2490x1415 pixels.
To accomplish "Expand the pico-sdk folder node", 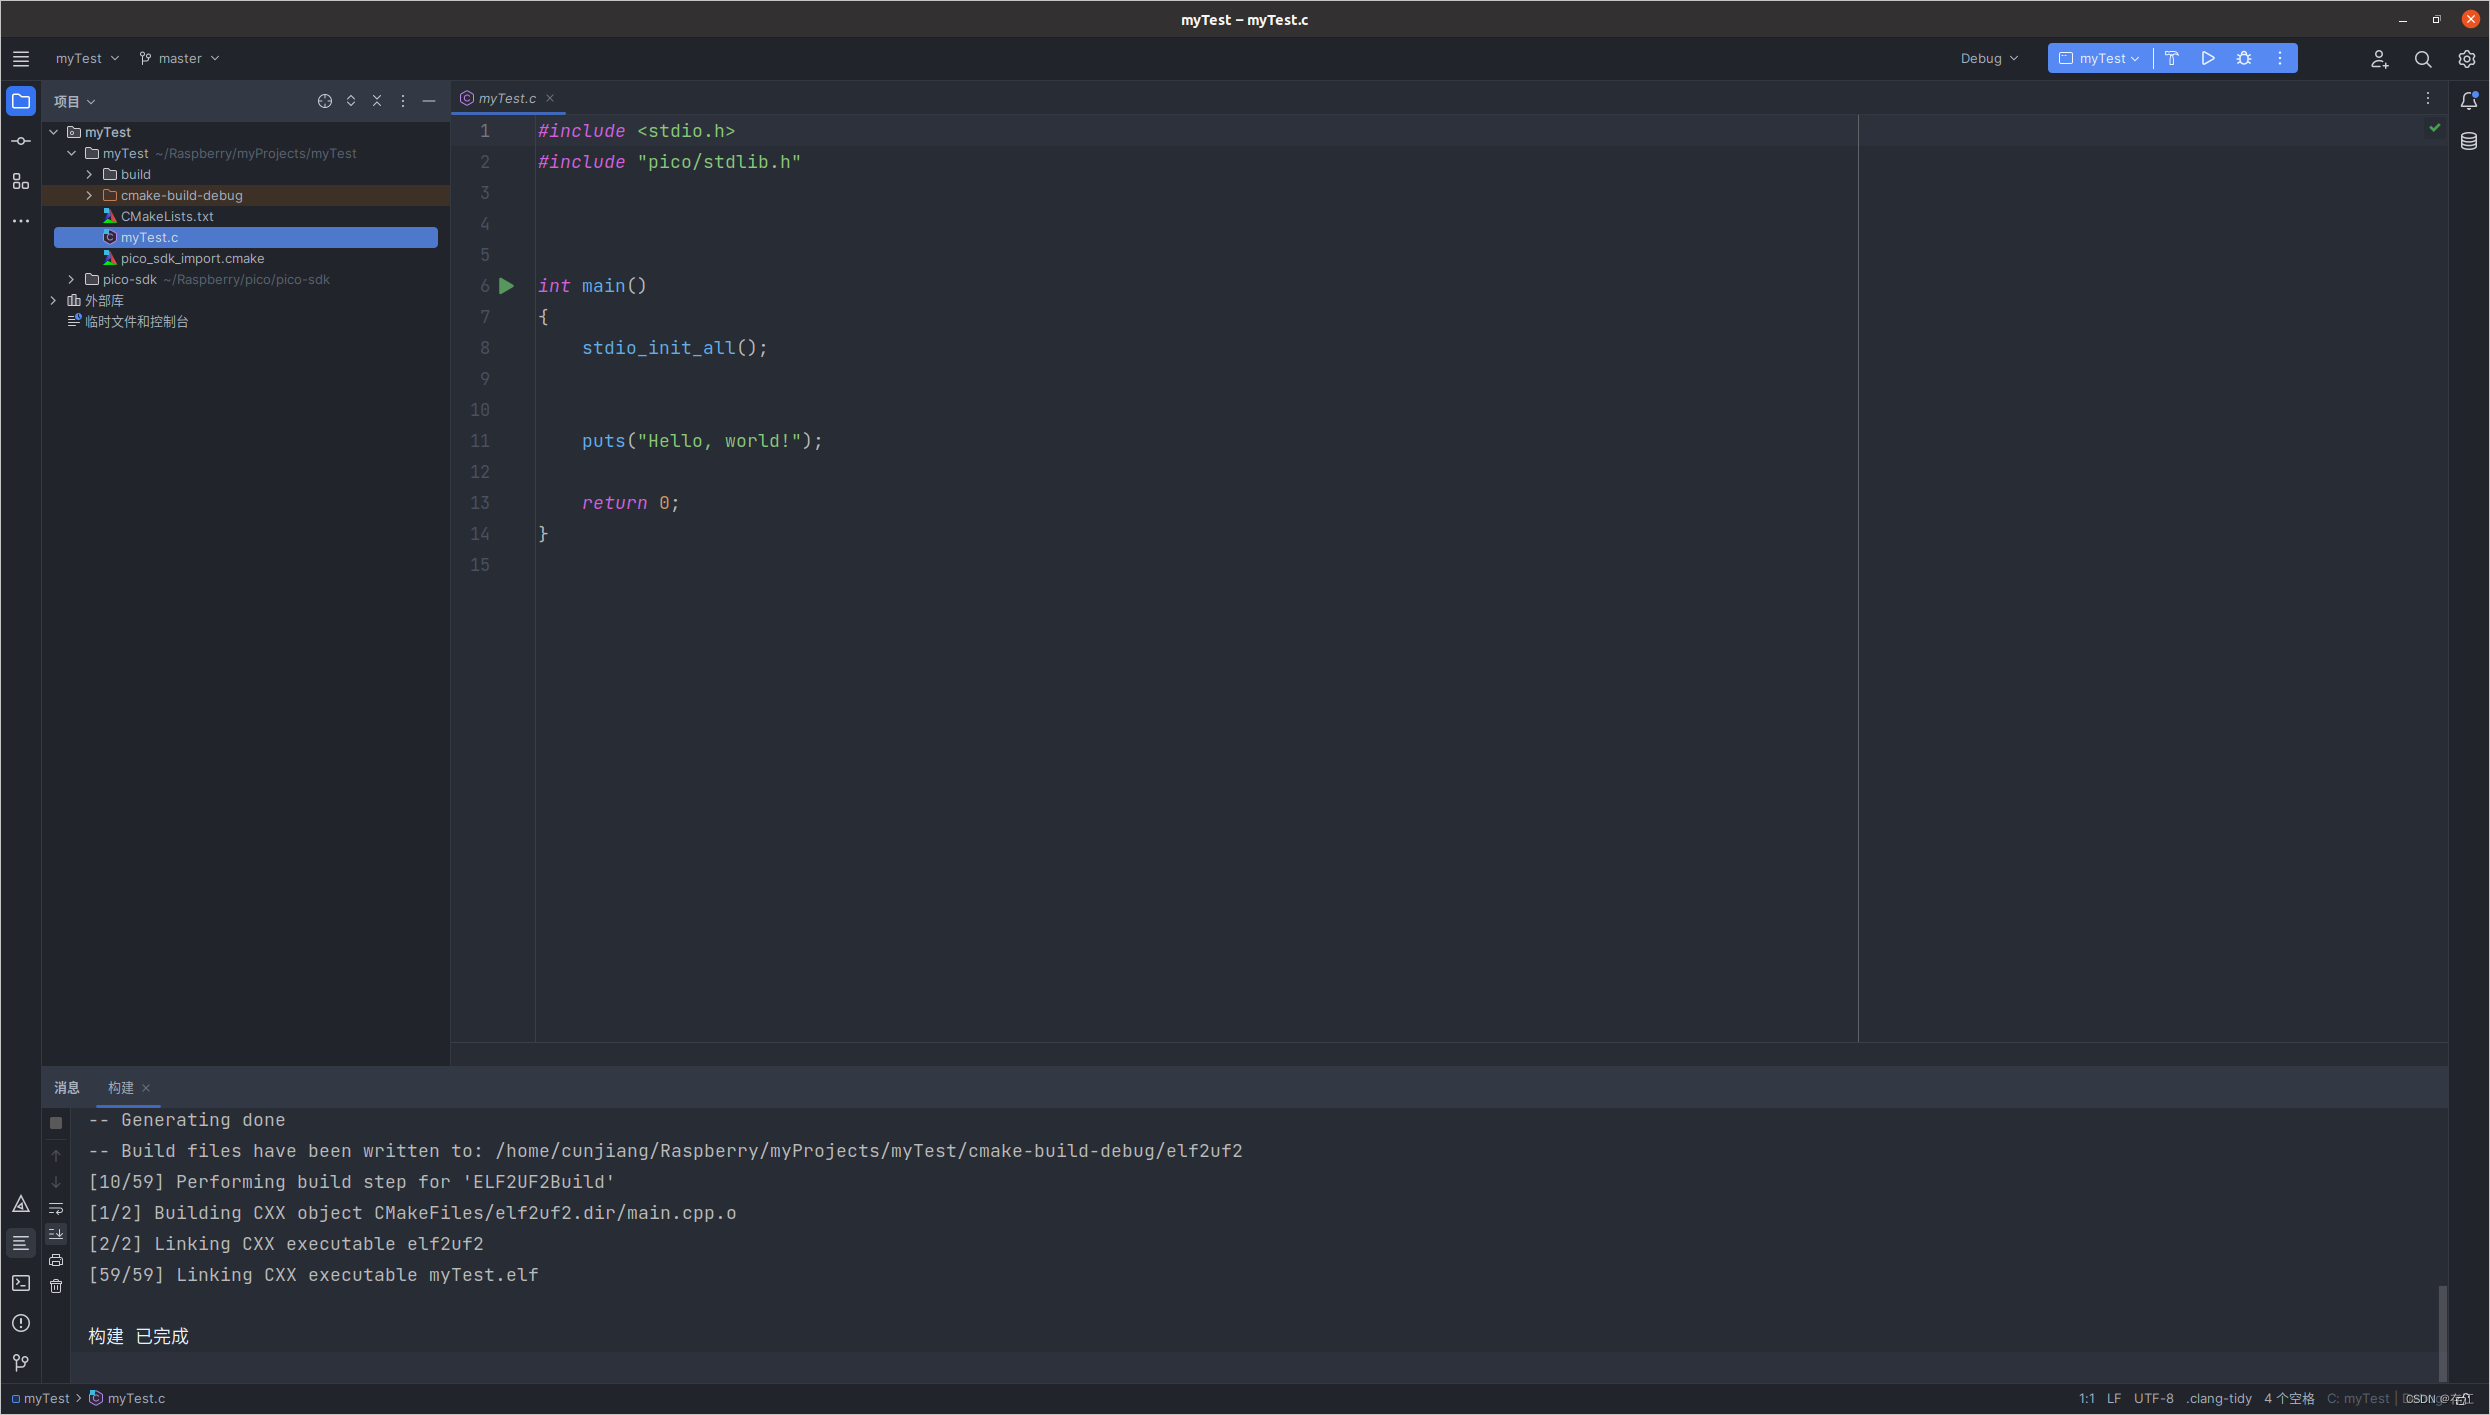I will (71, 279).
